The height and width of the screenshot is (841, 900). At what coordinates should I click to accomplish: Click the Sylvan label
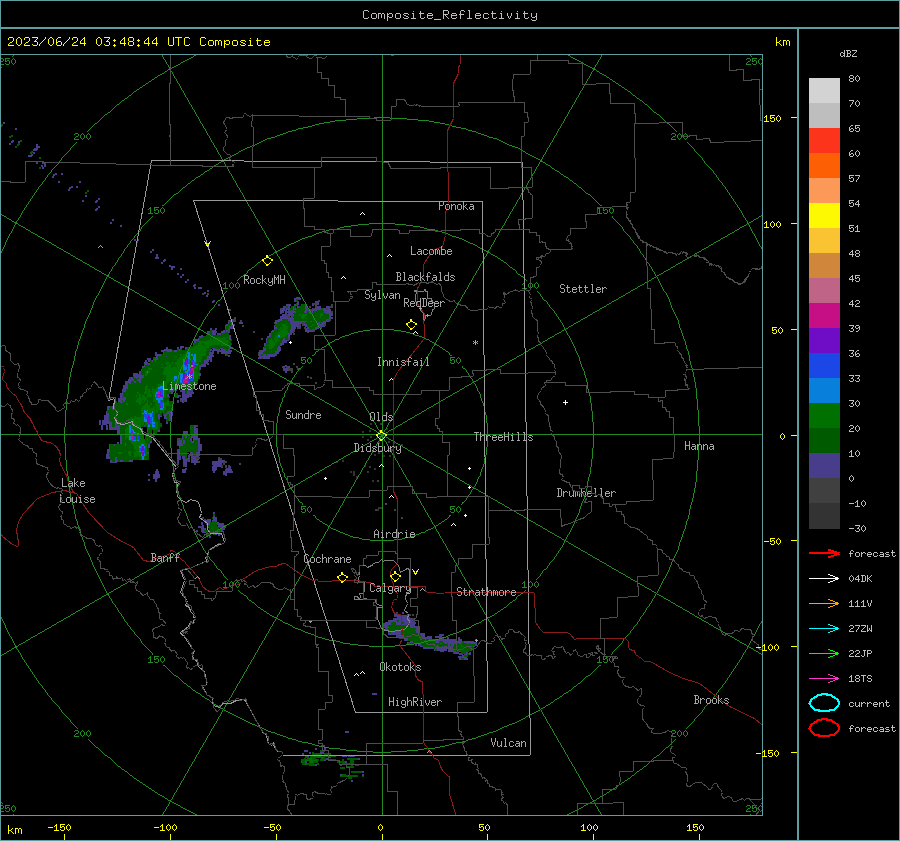(382, 295)
